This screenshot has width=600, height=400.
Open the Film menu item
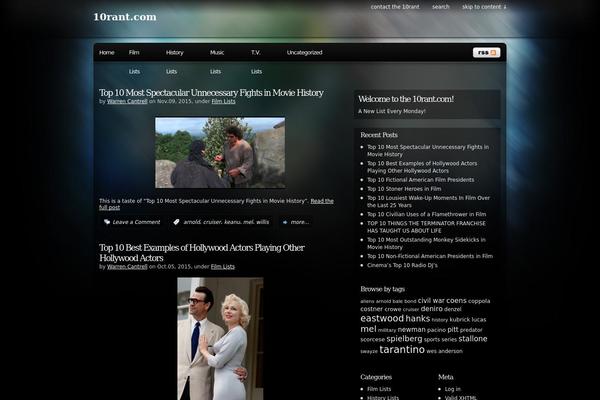[134, 52]
